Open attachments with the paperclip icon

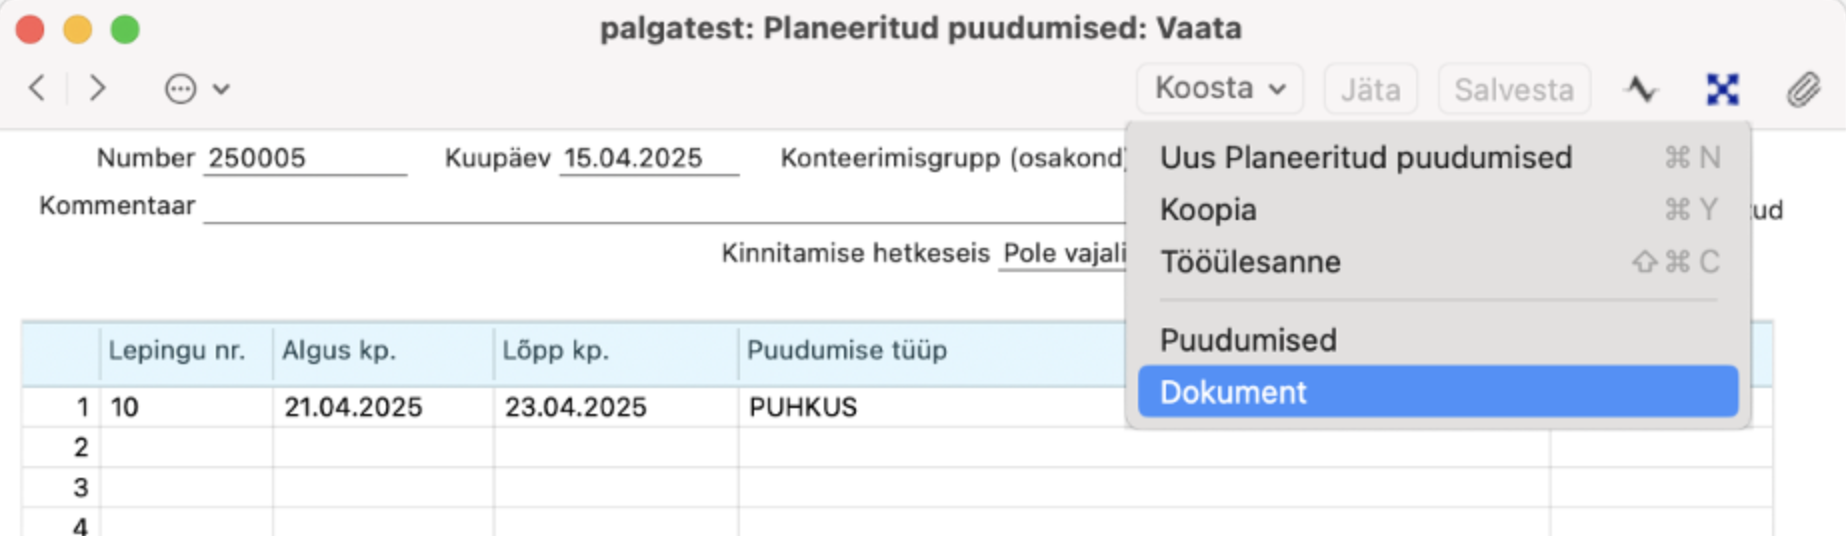(1803, 89)
